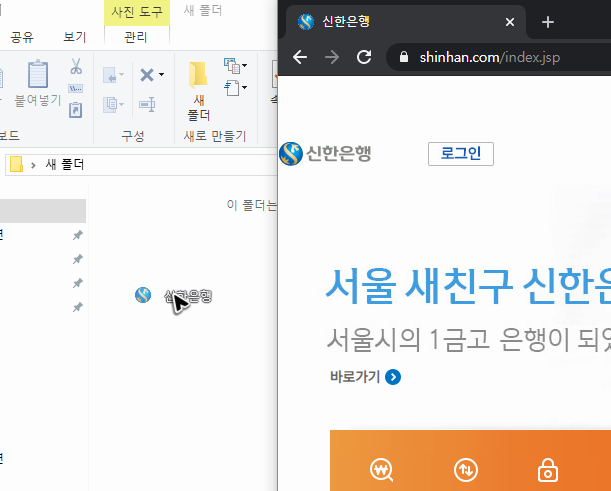This screenshot has height=491, width=611.
Task: Click the Rename icon in 구성 group
Action: pos(147,104)
